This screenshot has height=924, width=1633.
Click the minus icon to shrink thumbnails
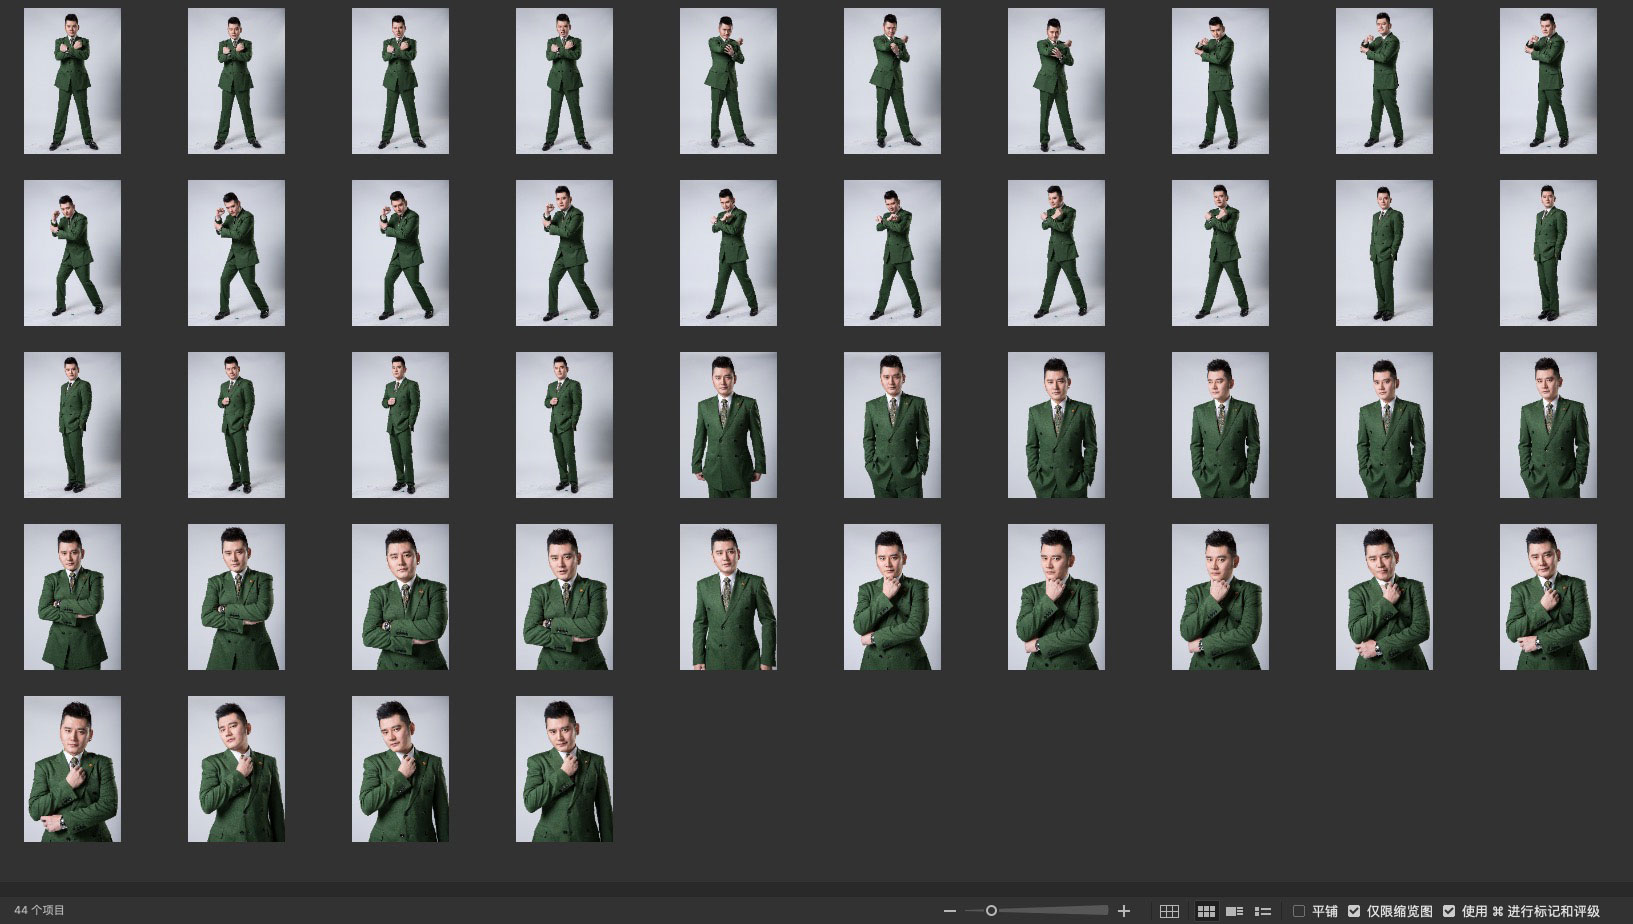[950, 911]
